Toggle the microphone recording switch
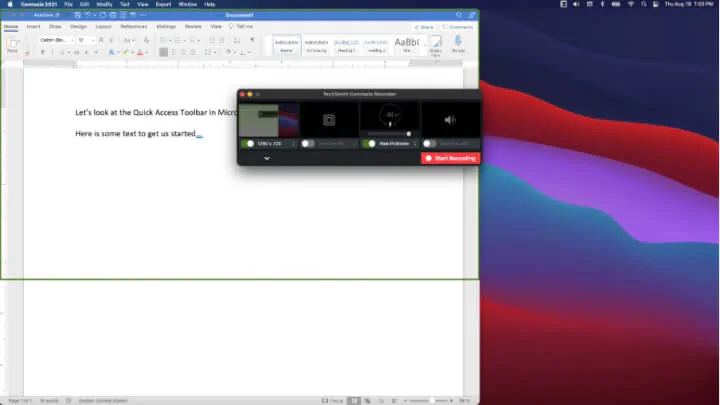Viewport: 720px width, 405px height. point(369,143)
